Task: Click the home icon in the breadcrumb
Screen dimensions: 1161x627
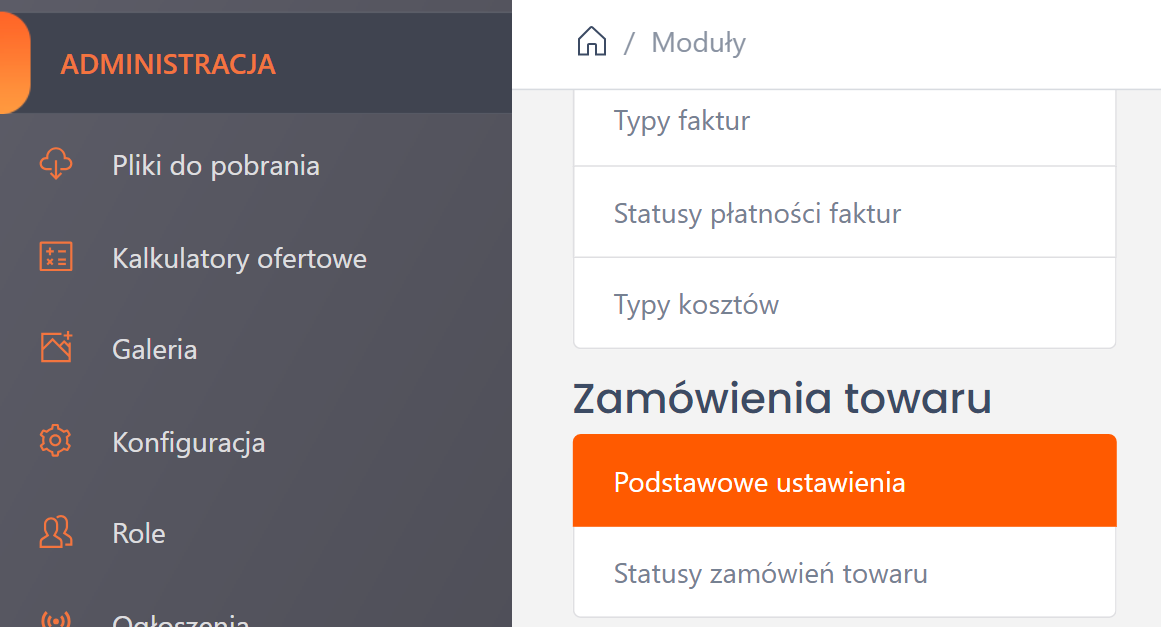Action: tap(592, 42)
